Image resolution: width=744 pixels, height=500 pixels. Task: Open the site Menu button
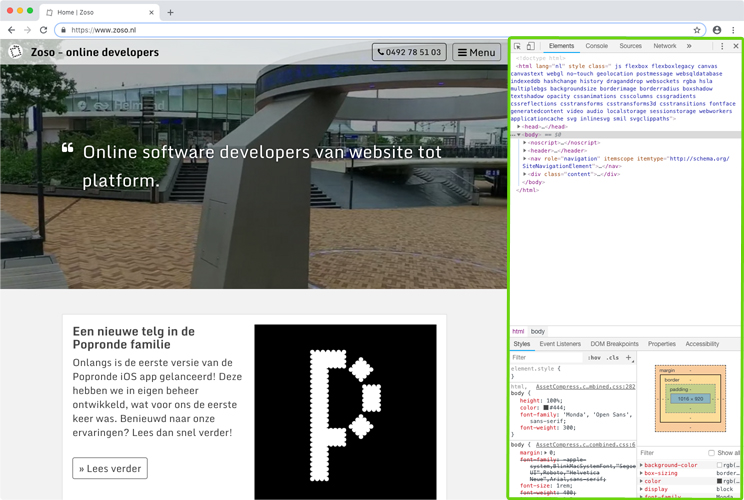click(476, 52)
